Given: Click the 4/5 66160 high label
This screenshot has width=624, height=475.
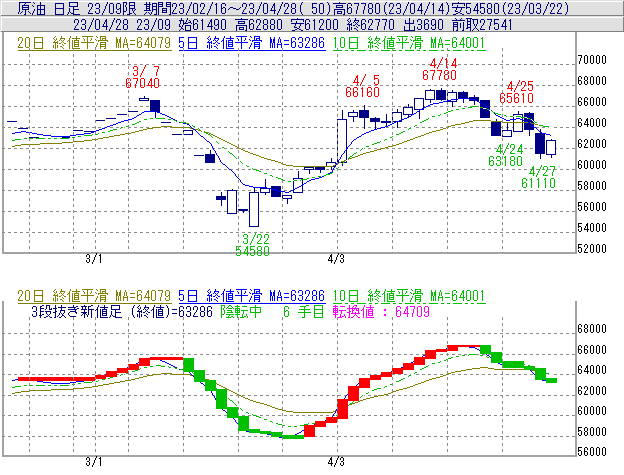Looking at the screenshot, I should [363, 86].
